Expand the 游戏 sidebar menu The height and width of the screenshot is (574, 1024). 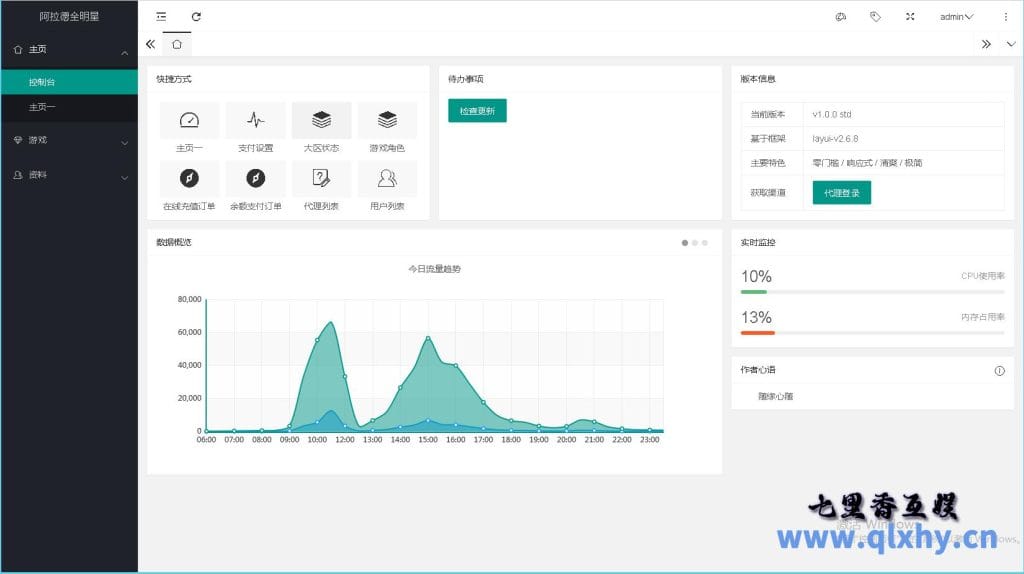[x=68, y=141]
